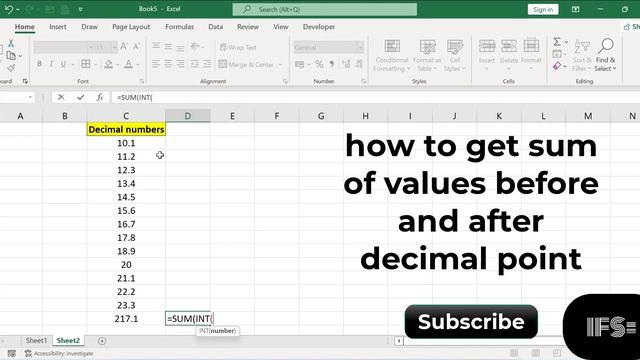Viewport: 640px width, 360px height.
Task: Toggle Bold formatting
Action: click(39, 64)
